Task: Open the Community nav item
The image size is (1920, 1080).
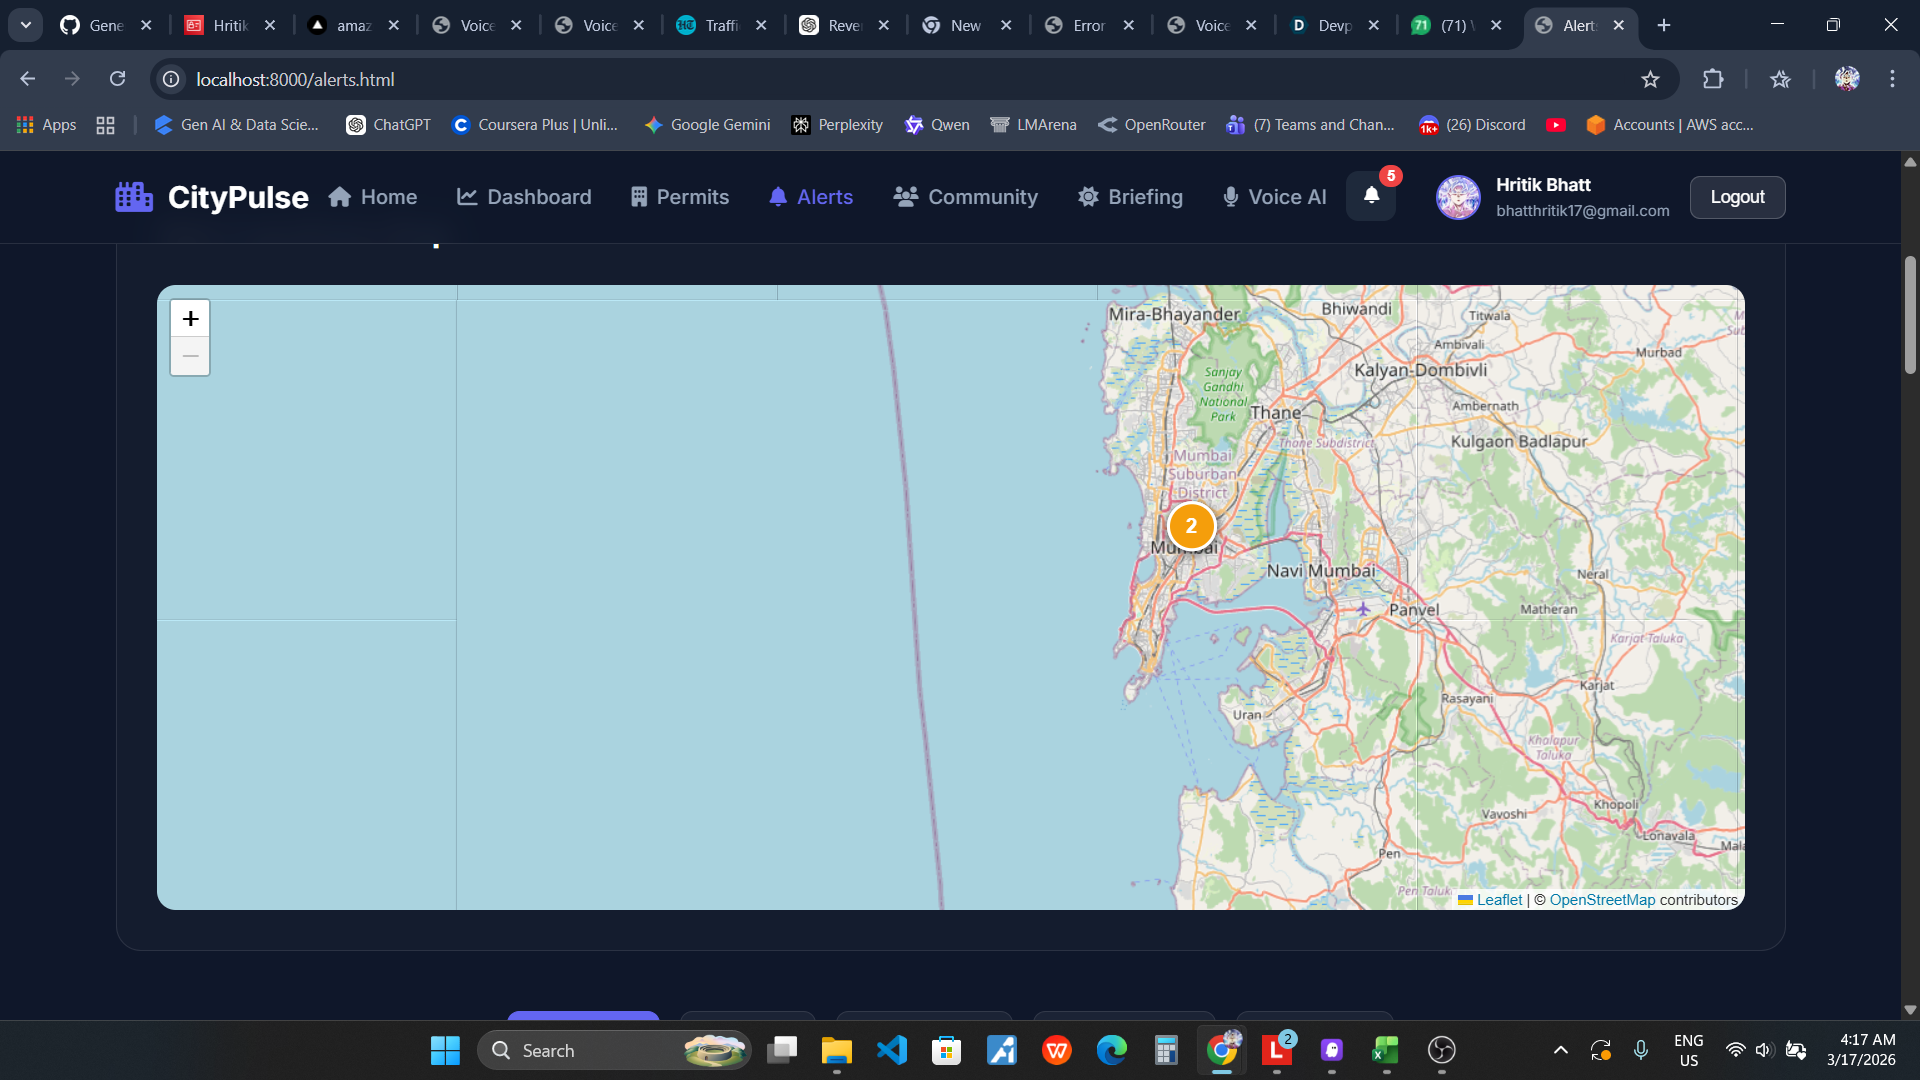Action: pos(965,197)
